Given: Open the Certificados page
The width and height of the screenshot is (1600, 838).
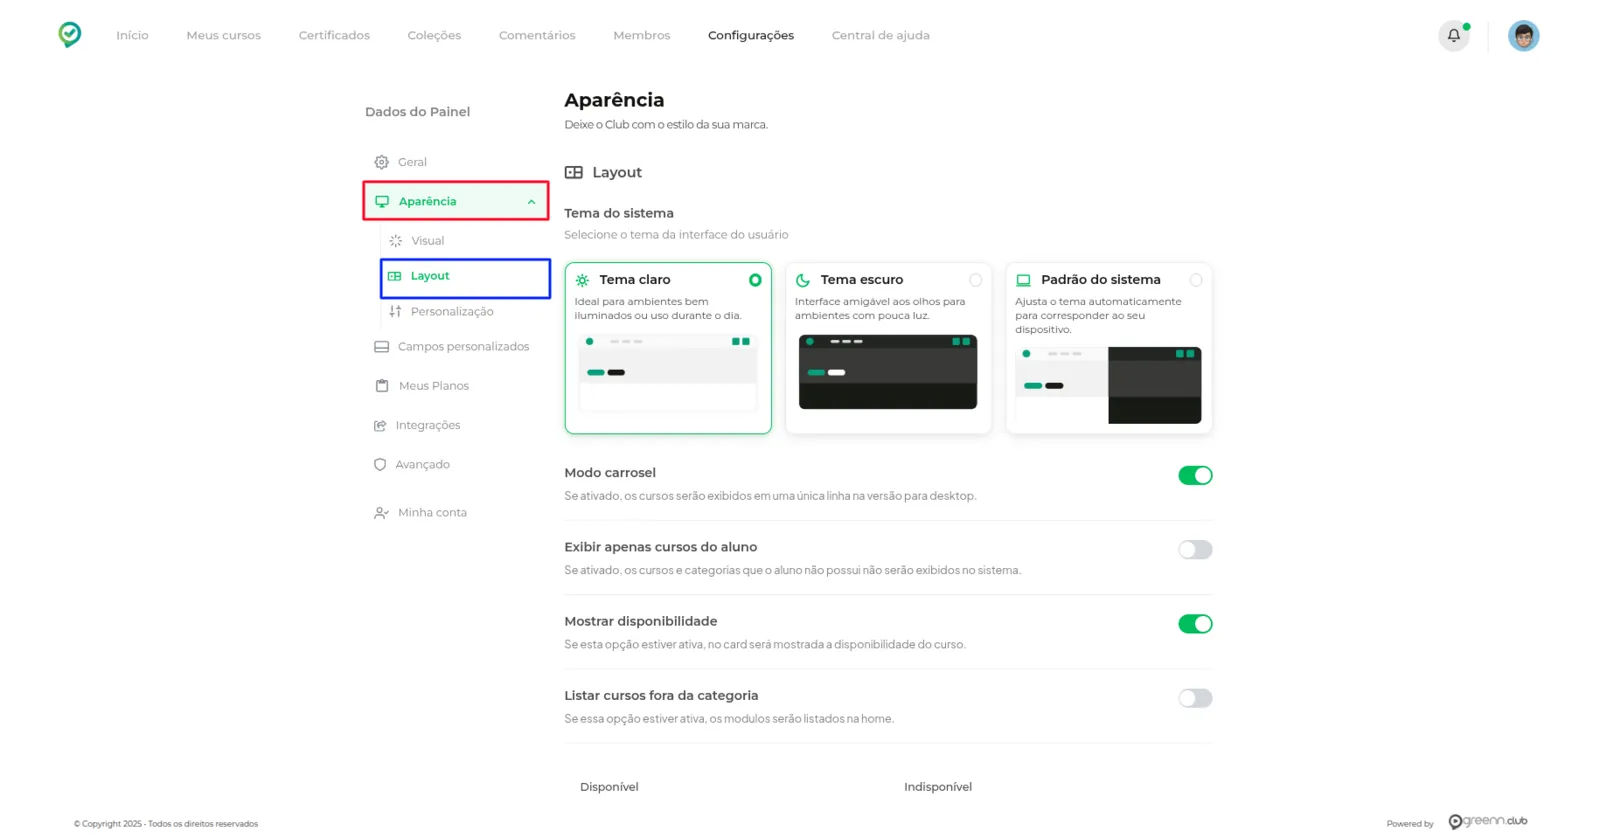Looking at the screenshot, I should (x=334, y=35).
